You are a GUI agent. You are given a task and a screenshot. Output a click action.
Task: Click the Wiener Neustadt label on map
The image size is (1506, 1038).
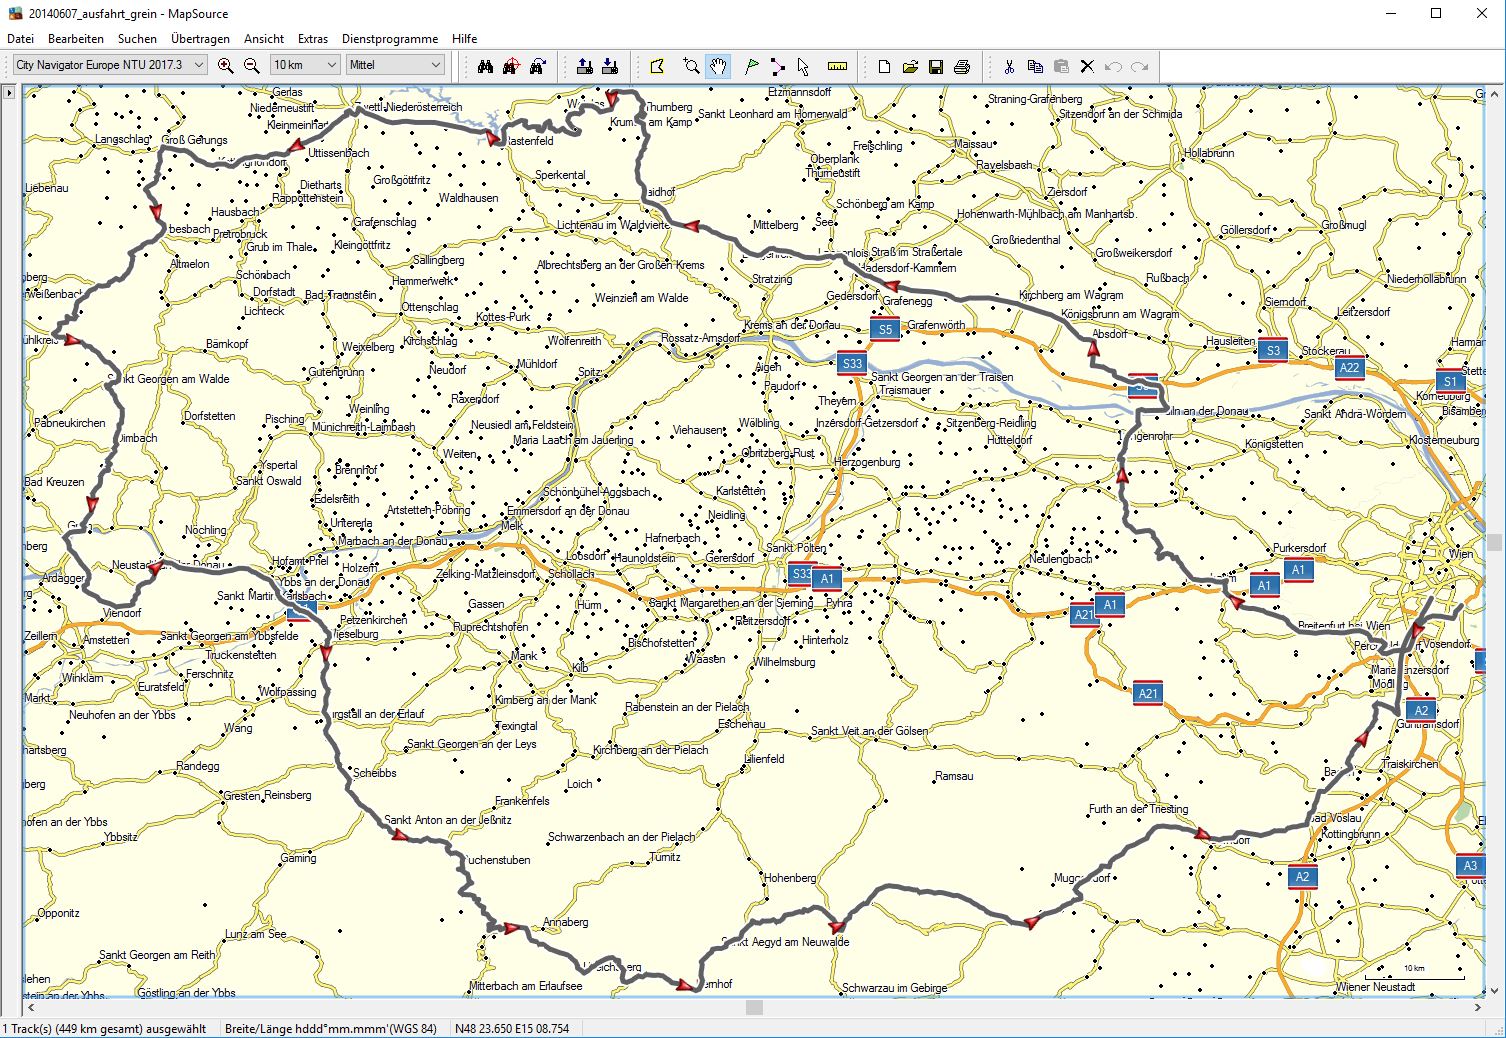click(1375, 987)
